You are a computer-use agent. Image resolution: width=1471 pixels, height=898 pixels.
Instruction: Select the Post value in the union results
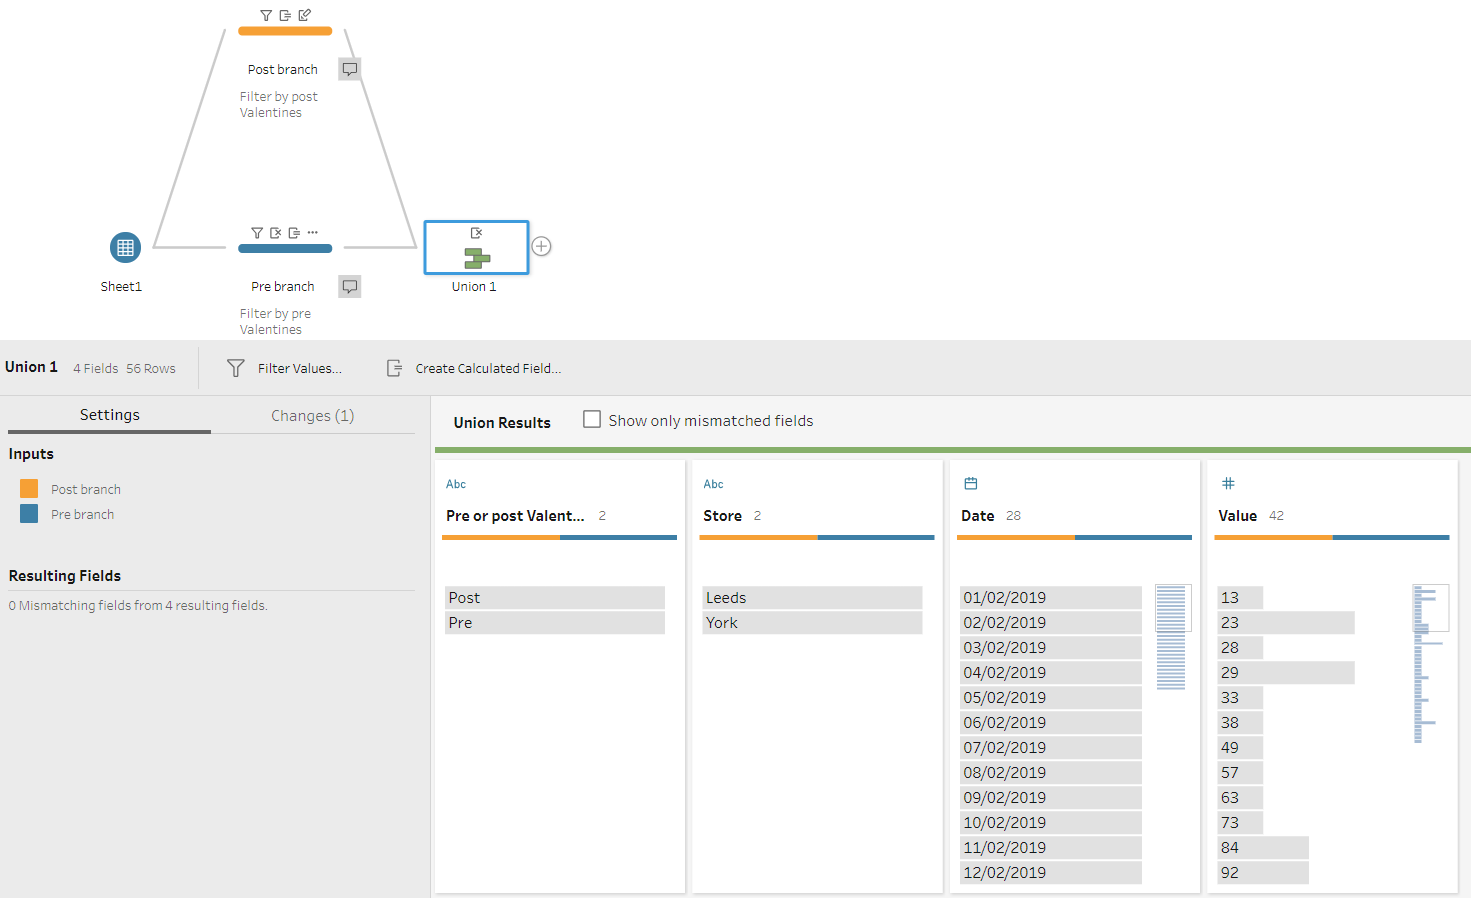[x=554, y=597]
